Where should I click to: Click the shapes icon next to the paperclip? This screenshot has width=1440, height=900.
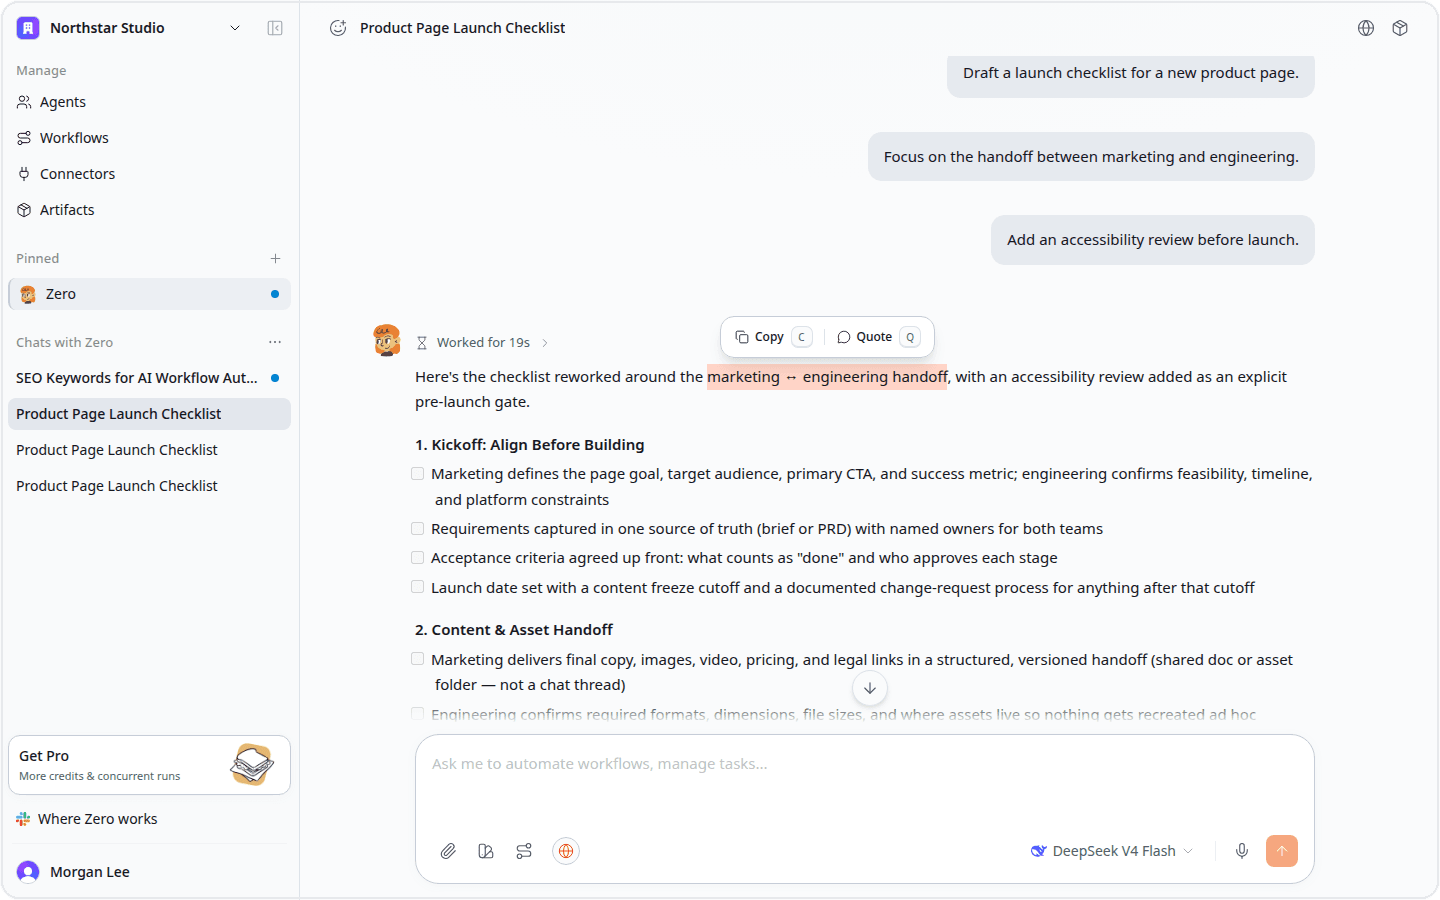[x=486, y=851]
